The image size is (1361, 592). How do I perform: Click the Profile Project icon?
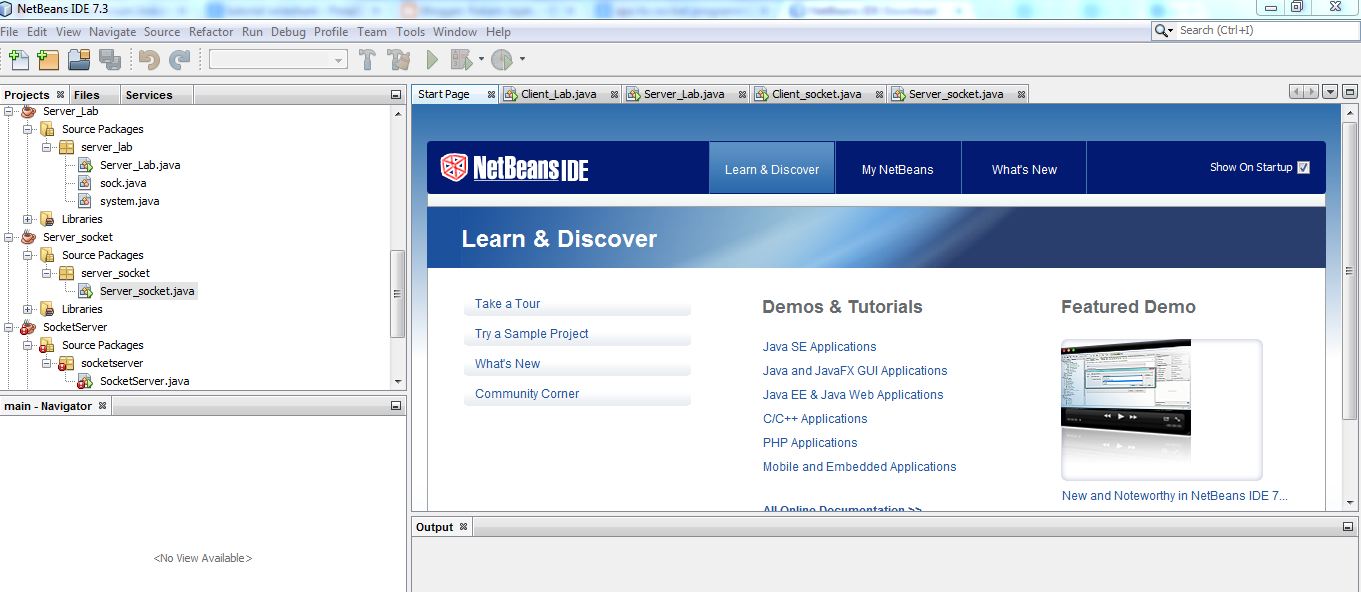(501, 60)
